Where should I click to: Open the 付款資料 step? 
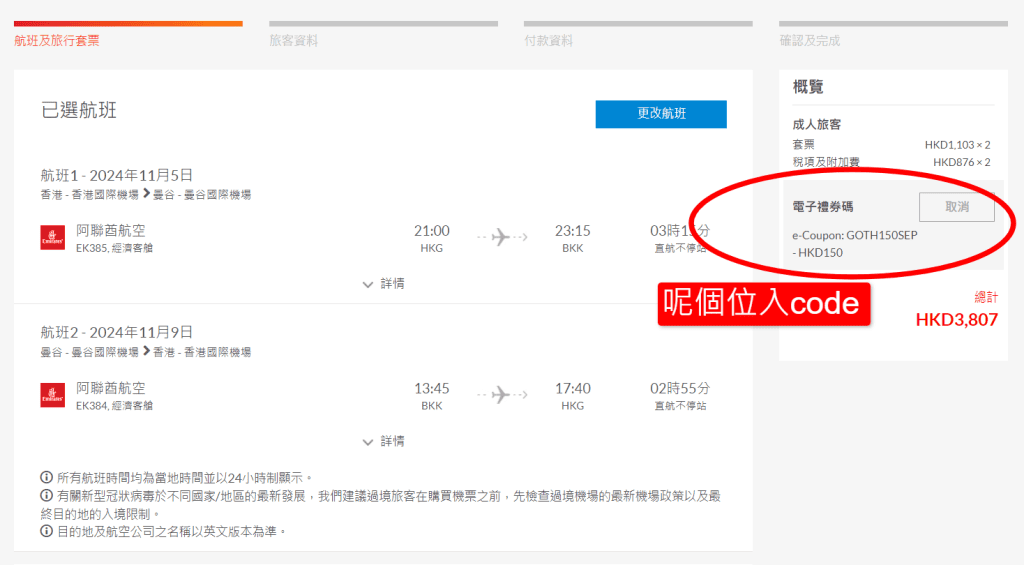coord(548,41)
